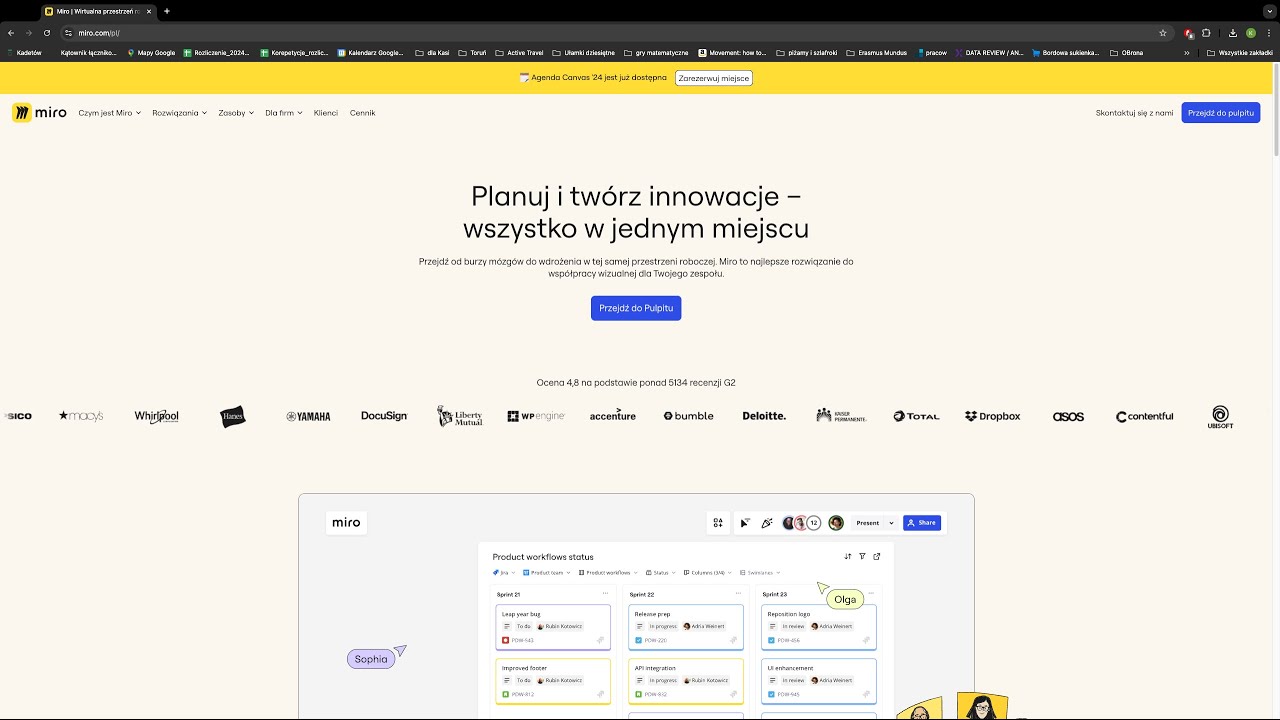This screenshot has width=1280, height=720.
Task: Close the Miro browser tab
Action: point(149,11)
